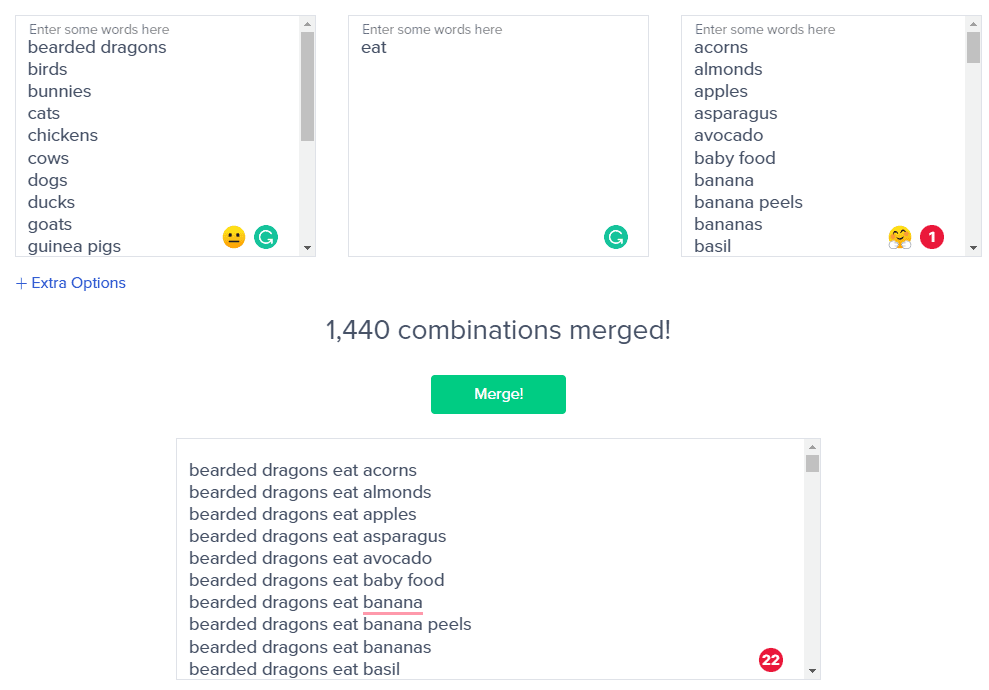Click the "bearded dragons" line in first box
Viewport: 989px width, 690px height.
pyautogui.click(x=97, y=47)
